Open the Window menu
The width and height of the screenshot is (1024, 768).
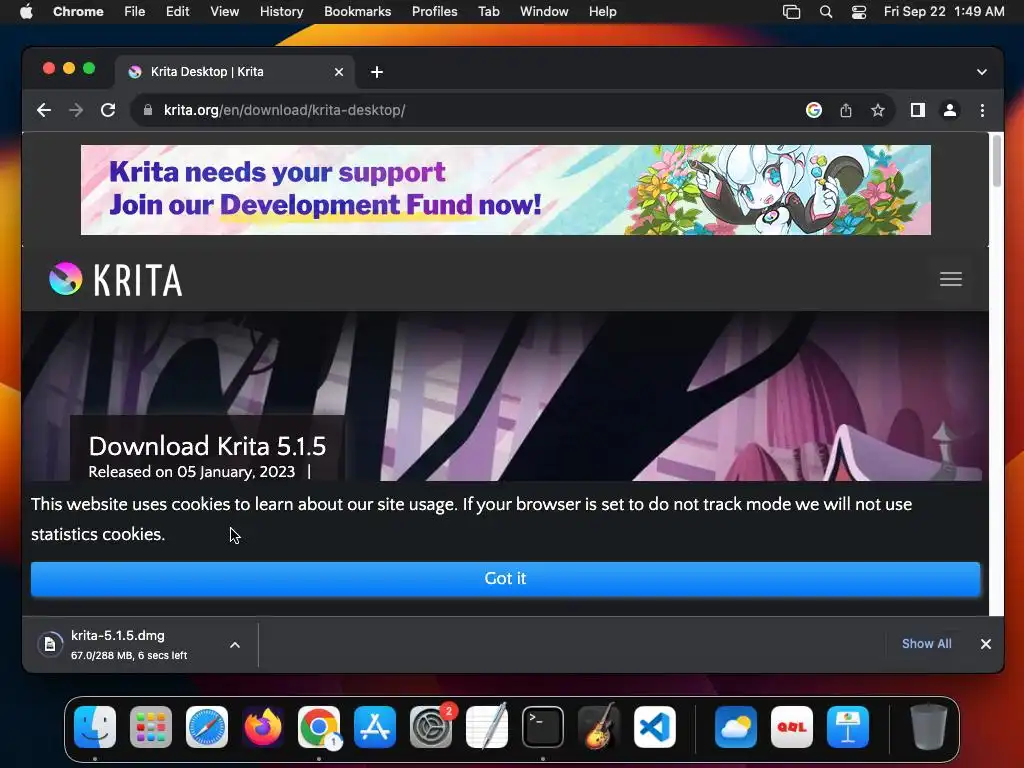click(544, 11)
